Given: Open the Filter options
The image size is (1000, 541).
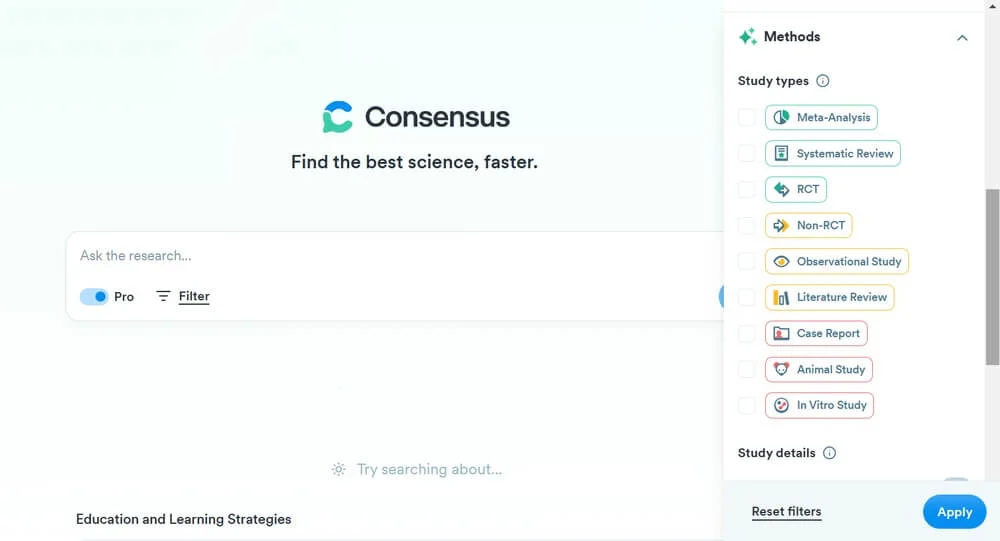Looking at the screenshot, I should (x=183, y=297).
